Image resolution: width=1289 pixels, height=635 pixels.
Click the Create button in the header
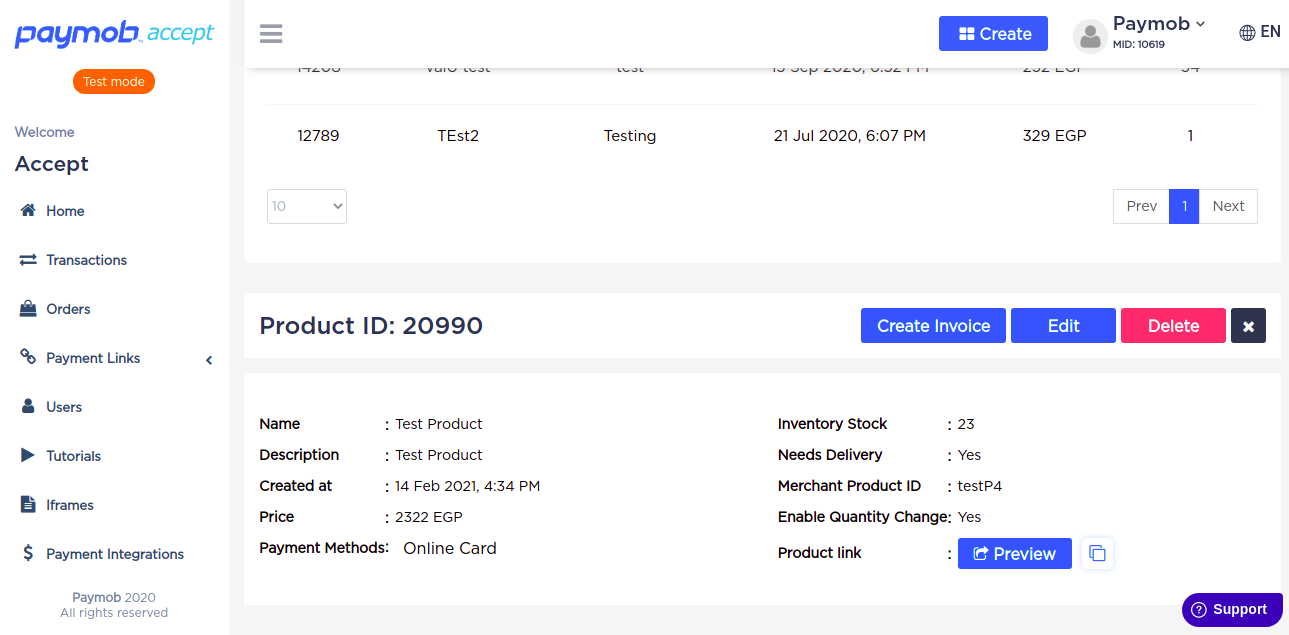(x=993, y=34)
